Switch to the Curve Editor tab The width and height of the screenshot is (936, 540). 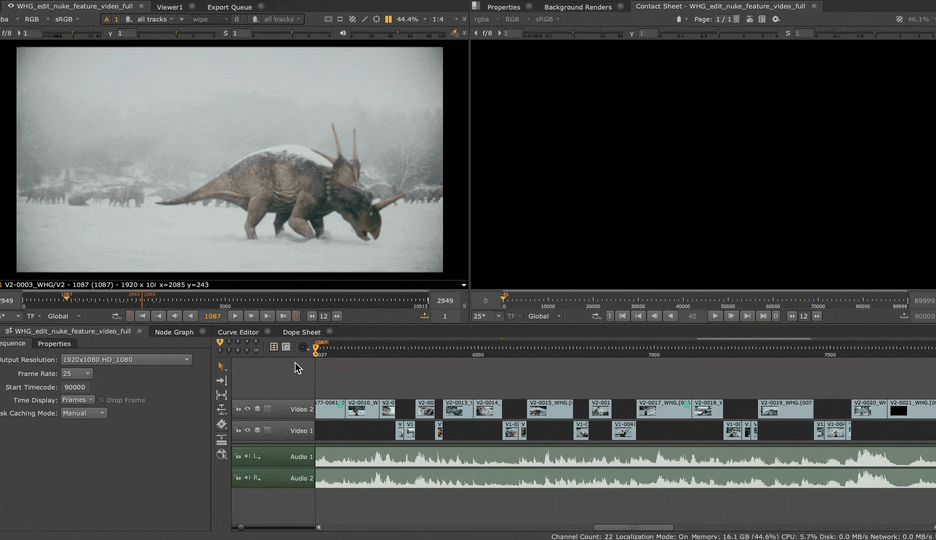[x=238, y=332]
